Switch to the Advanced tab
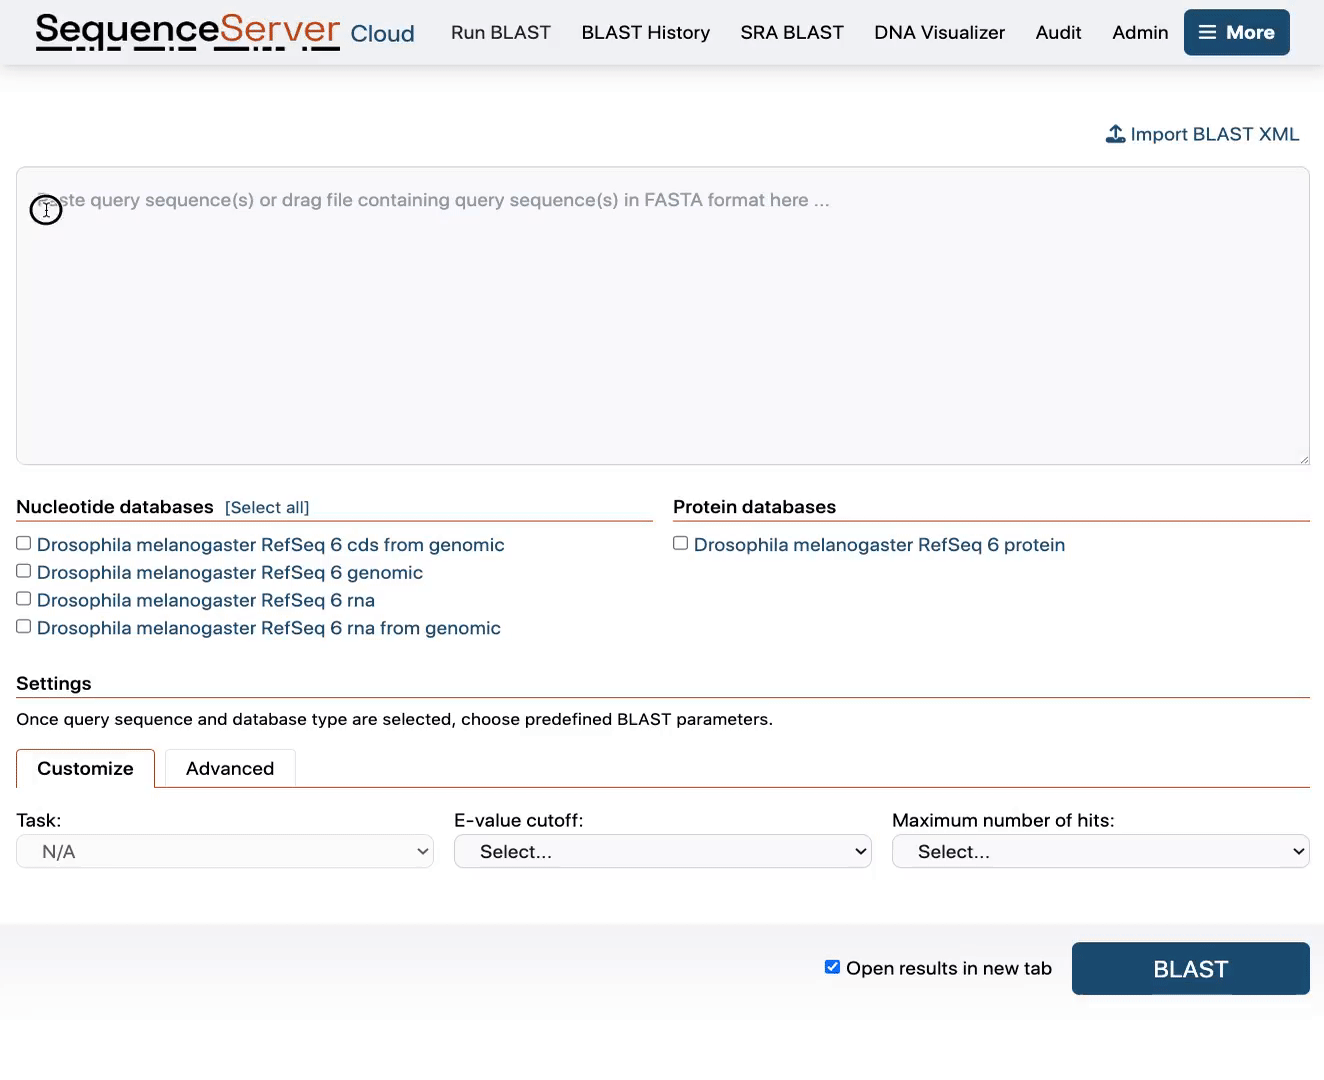This screenshot has height=1080, width=1324. tap(229, 768)
